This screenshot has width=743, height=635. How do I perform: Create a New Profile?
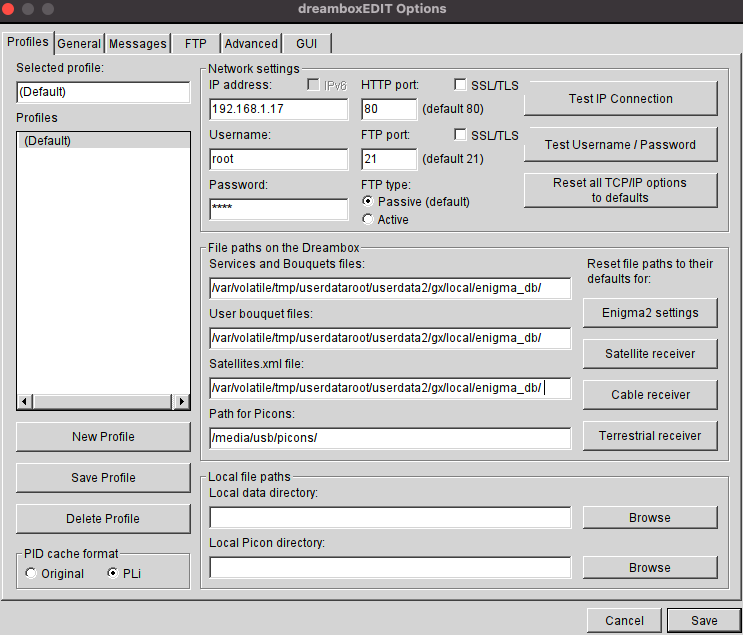[103, 437]
